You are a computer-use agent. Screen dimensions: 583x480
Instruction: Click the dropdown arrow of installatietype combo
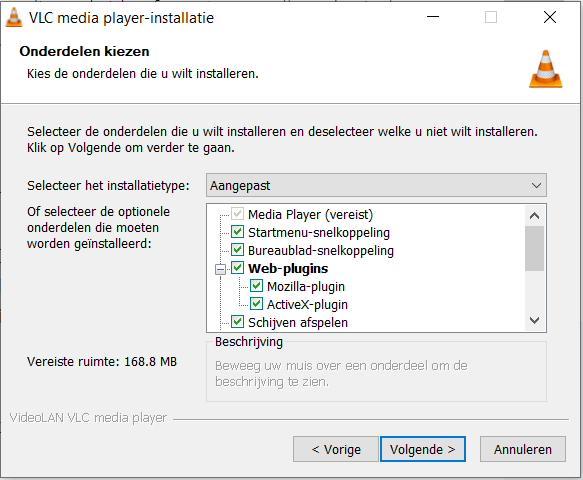[536, 185]
